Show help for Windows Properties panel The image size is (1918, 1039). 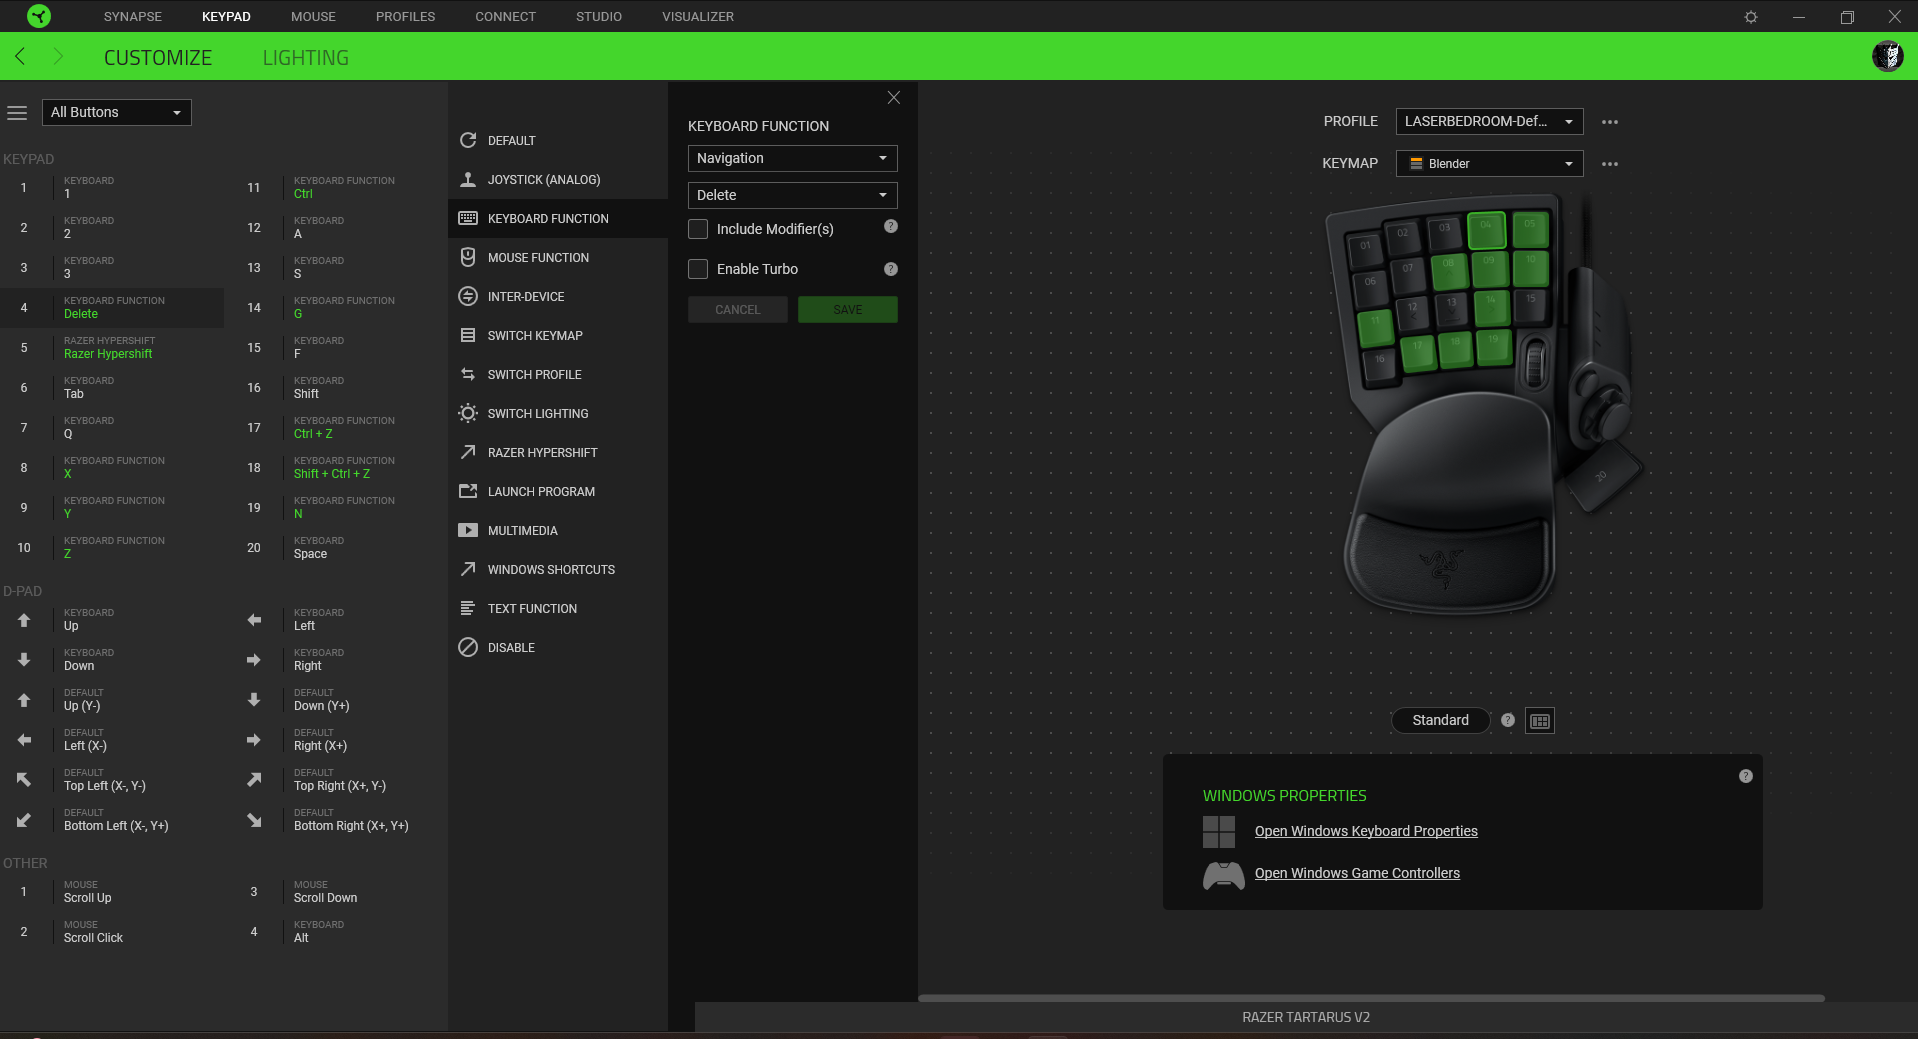(1746, 776)
